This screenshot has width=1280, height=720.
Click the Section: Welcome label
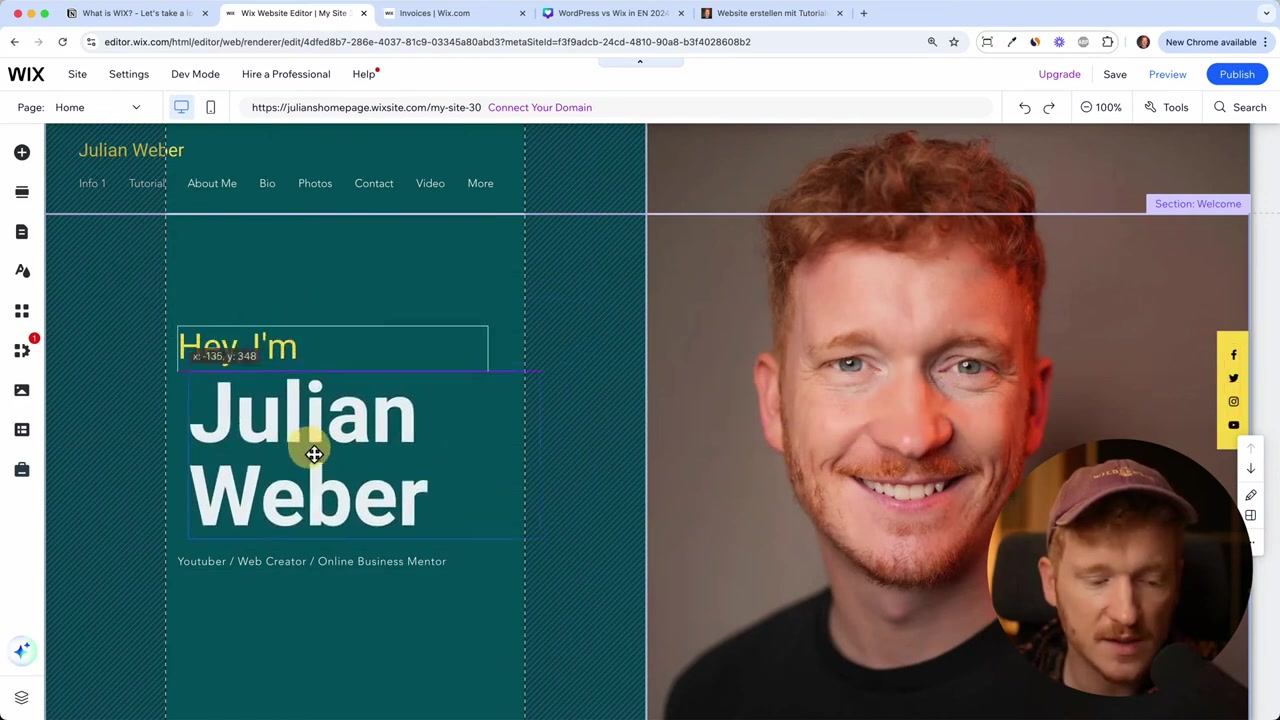tap(1198, 204)
